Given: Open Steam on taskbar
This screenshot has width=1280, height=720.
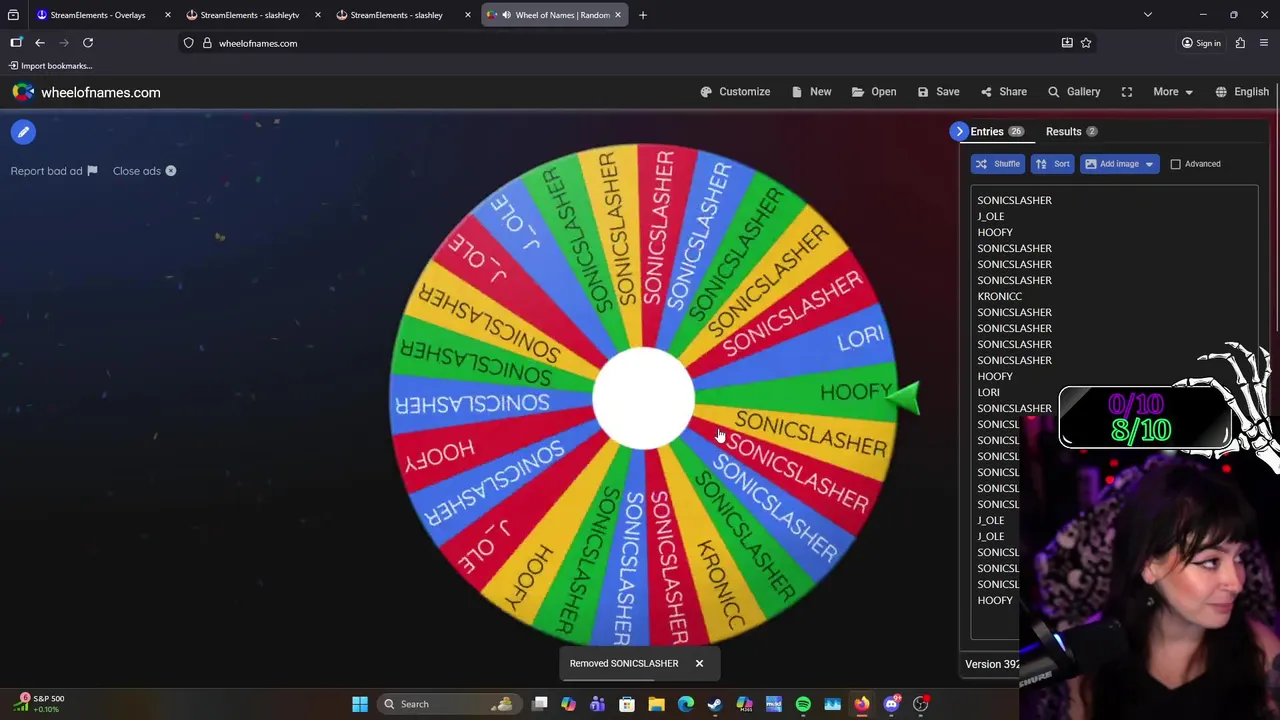Looking at the screenshot, I should coord(715,704).
